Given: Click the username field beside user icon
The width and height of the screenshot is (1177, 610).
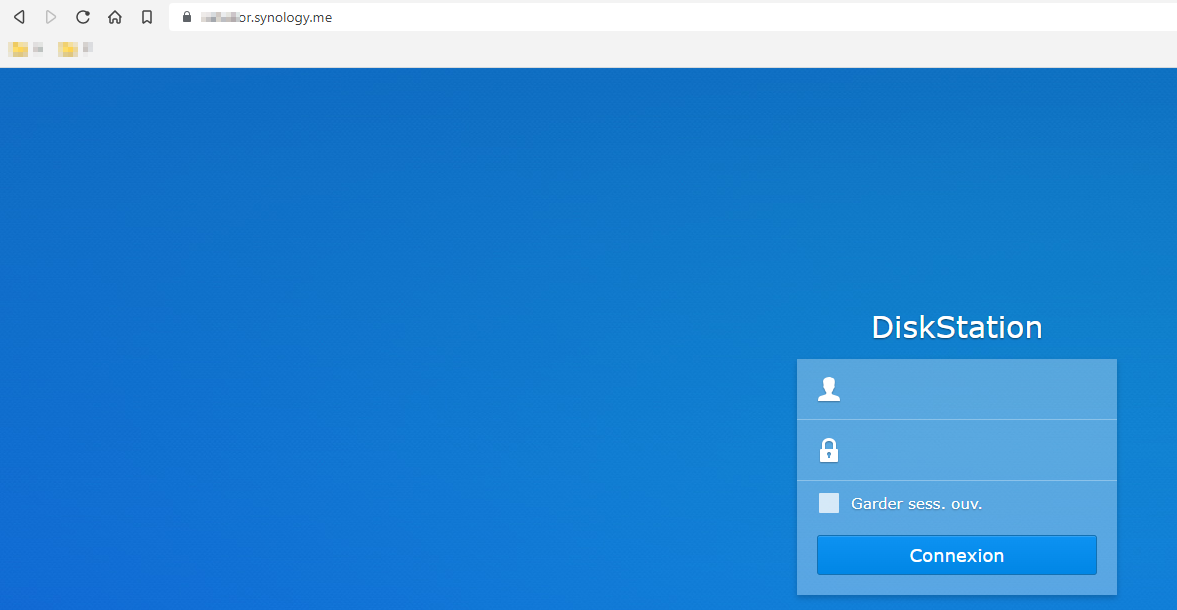Looking at the screenshot, I should (x=957, y=389).
